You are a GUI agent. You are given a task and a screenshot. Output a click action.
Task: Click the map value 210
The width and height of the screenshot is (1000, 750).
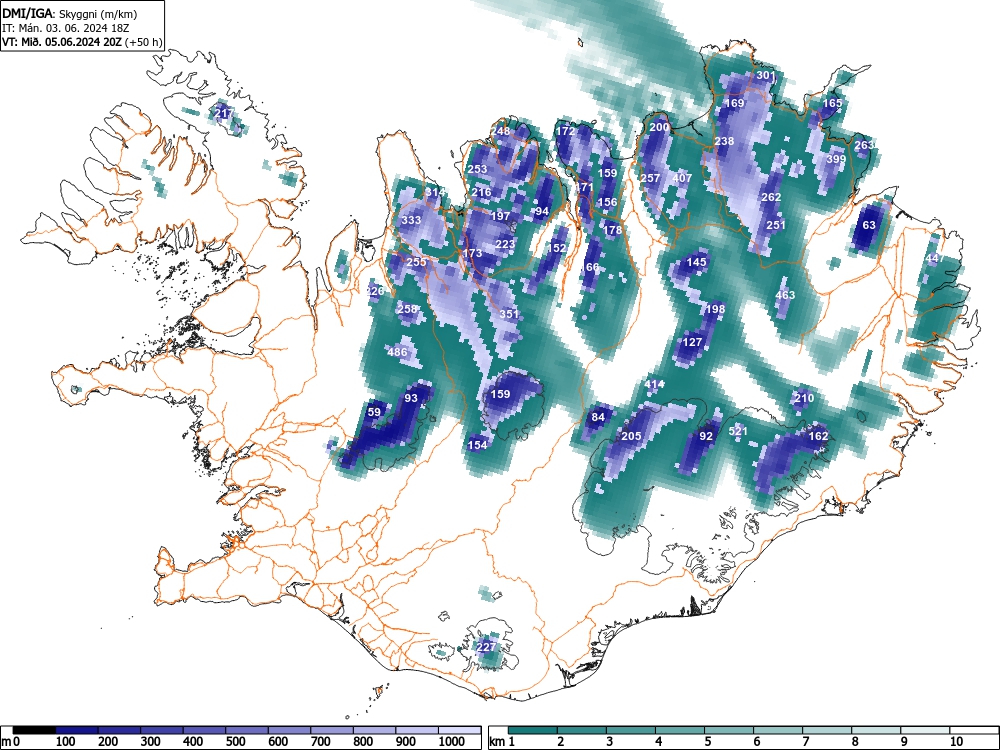click(804, 398)
